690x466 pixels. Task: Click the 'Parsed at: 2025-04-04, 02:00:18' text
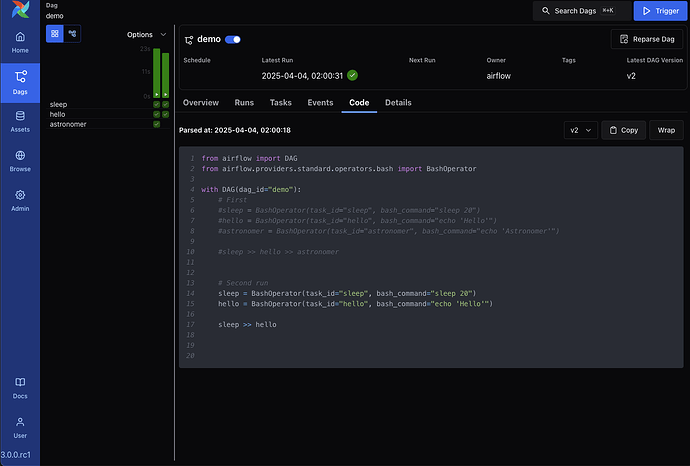(x=235, y=130)
